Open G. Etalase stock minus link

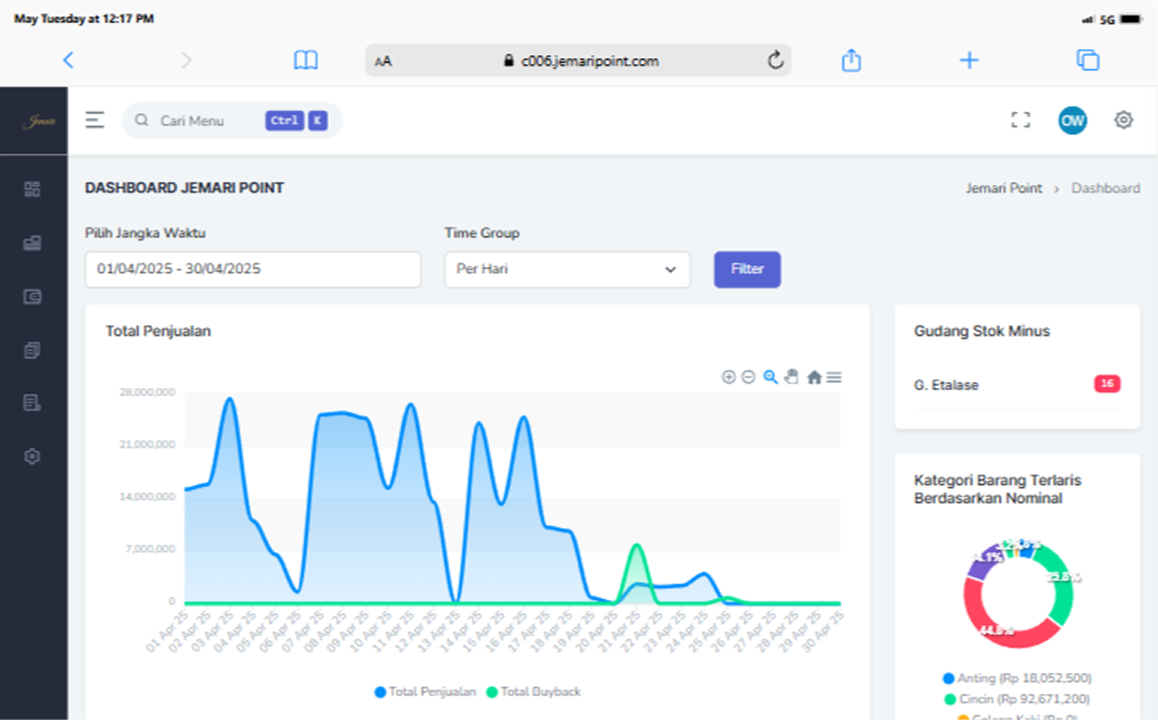click(x=947, y=385)
